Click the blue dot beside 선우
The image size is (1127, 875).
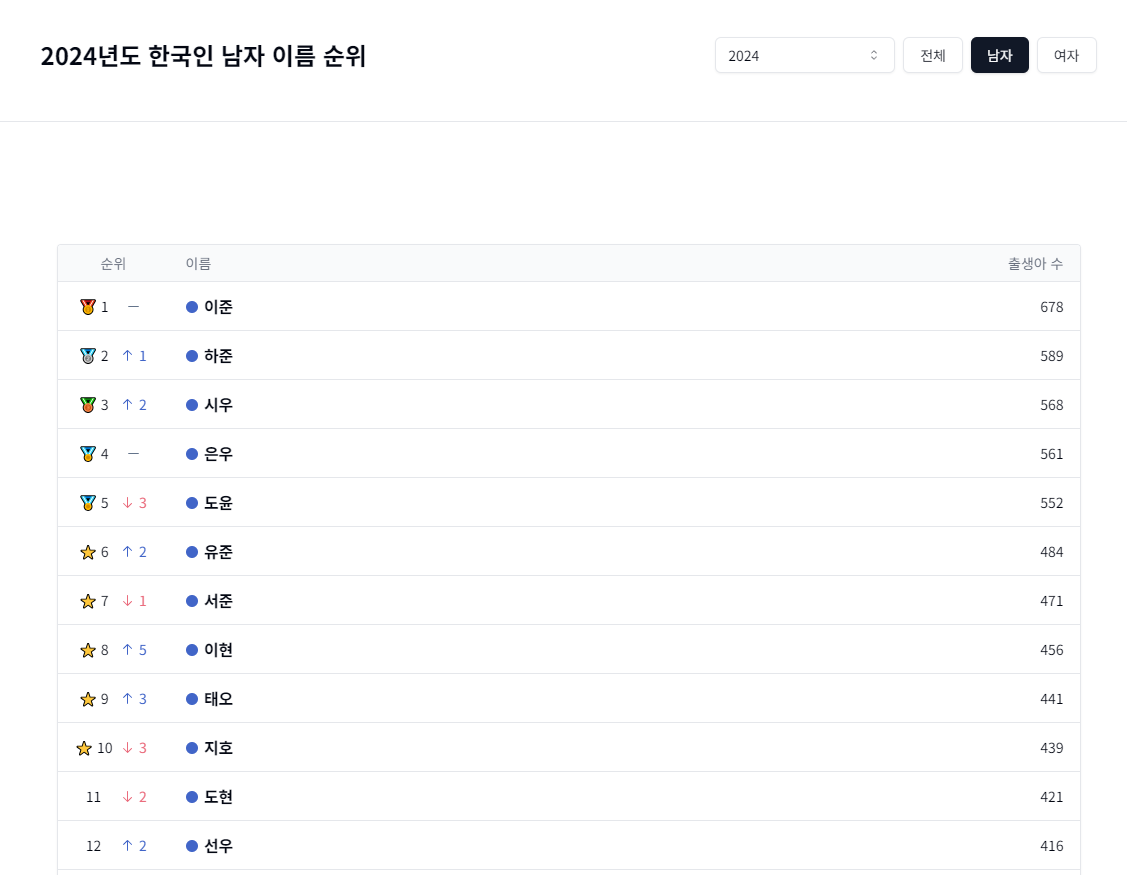(x=192, y=846)
